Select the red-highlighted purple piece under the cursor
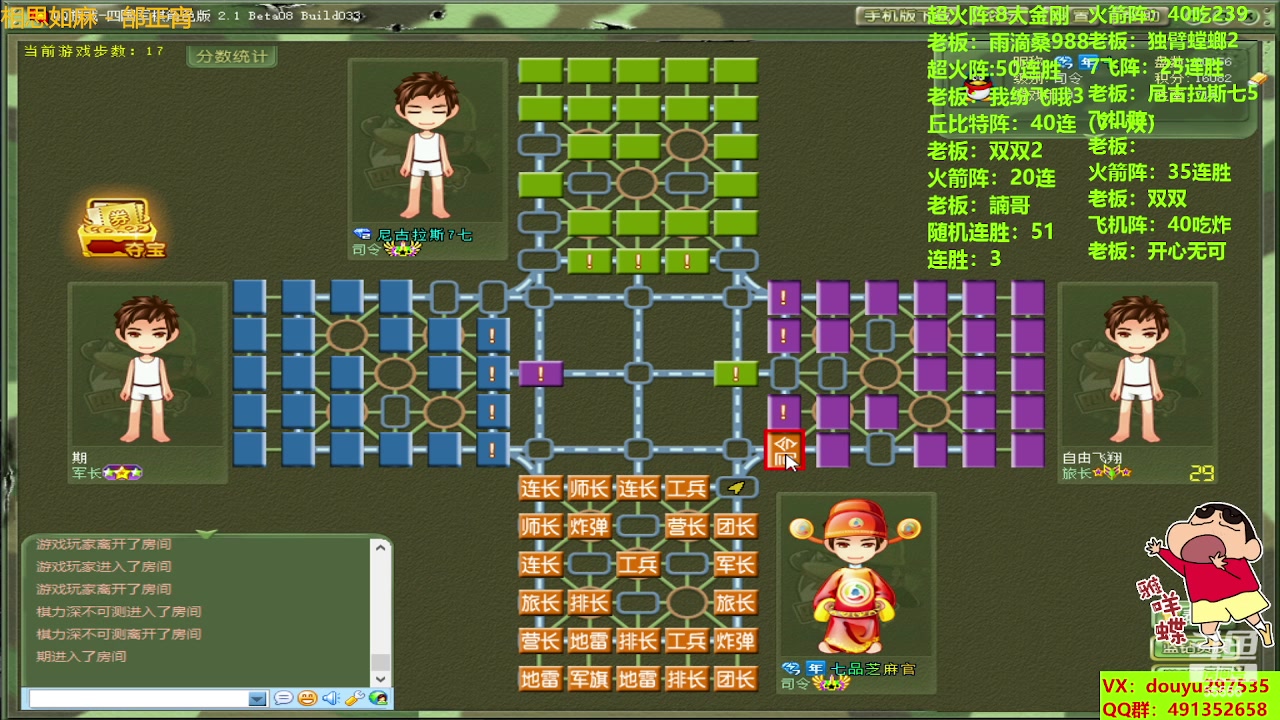This screenshot has height=720, width=1280. pos(784,450)
